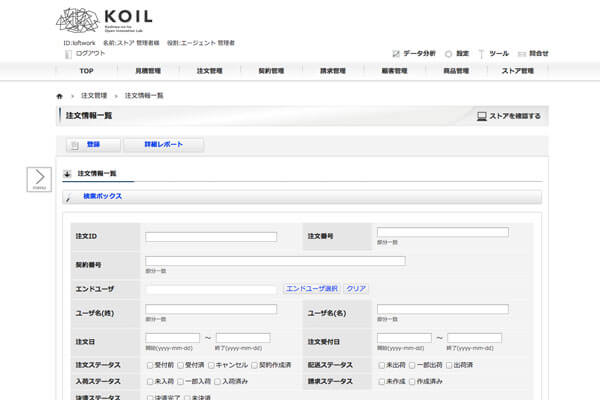Collapse the 注文情報一覧 section
Viewport: 600px width, 400px height.
click(67, 173)
